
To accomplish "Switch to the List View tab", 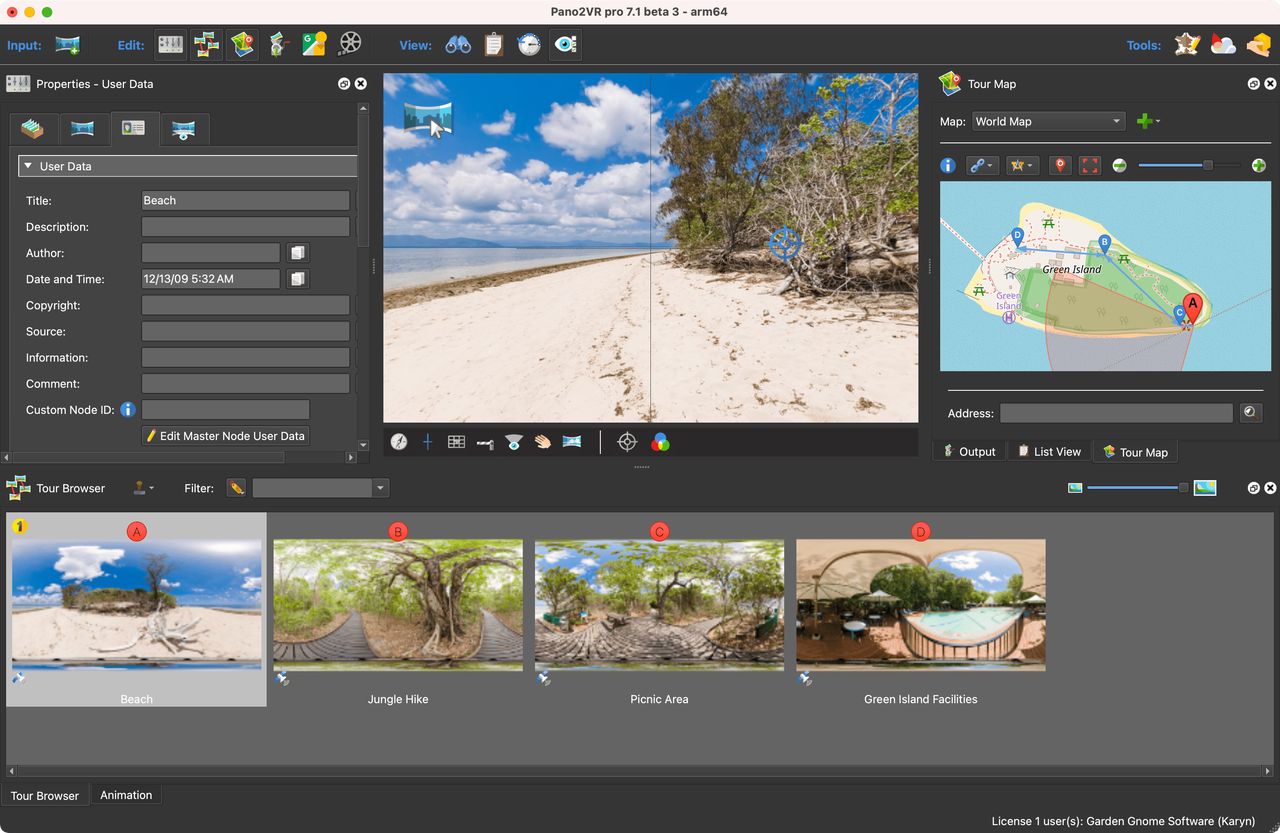I will point(1048,451).
